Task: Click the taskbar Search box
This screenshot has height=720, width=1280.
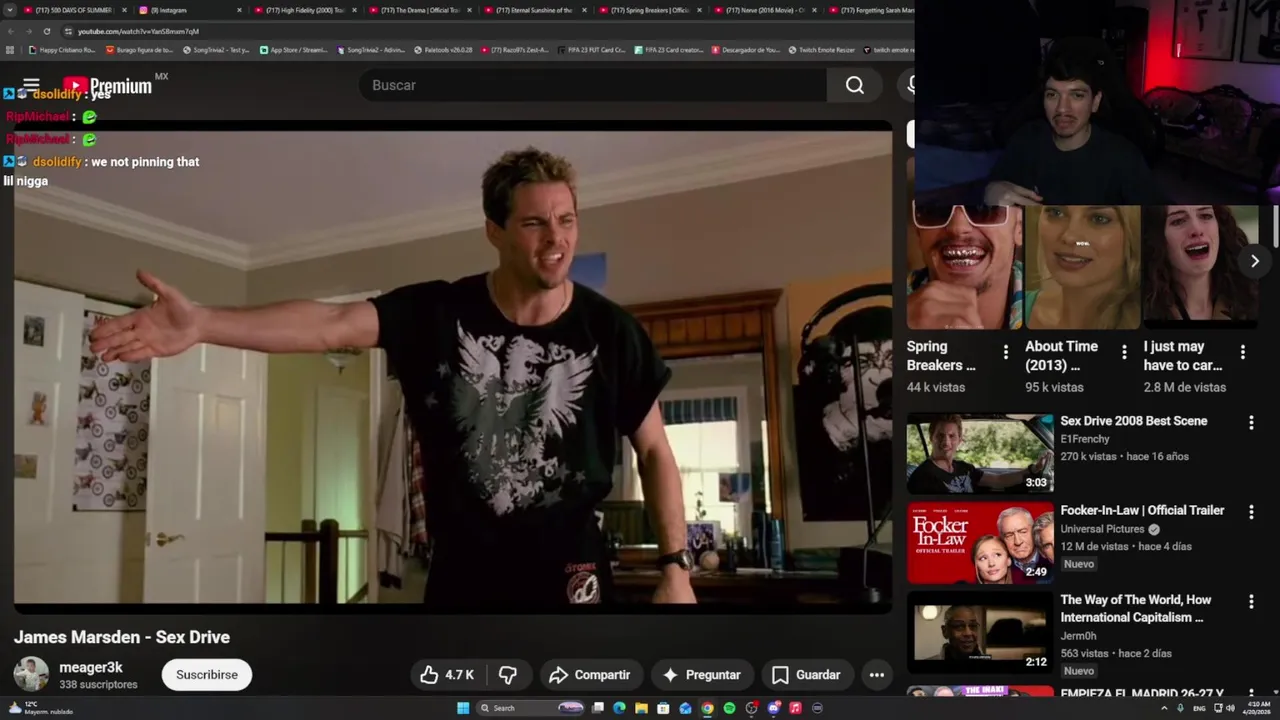Action: (530, 708)
